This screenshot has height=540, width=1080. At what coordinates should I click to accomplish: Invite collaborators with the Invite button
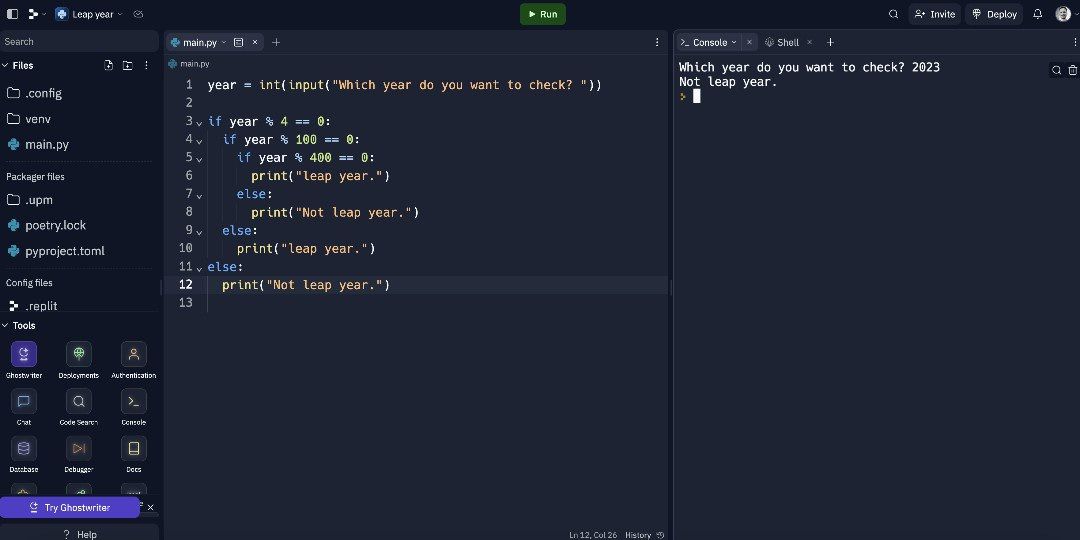click(935, 14)
